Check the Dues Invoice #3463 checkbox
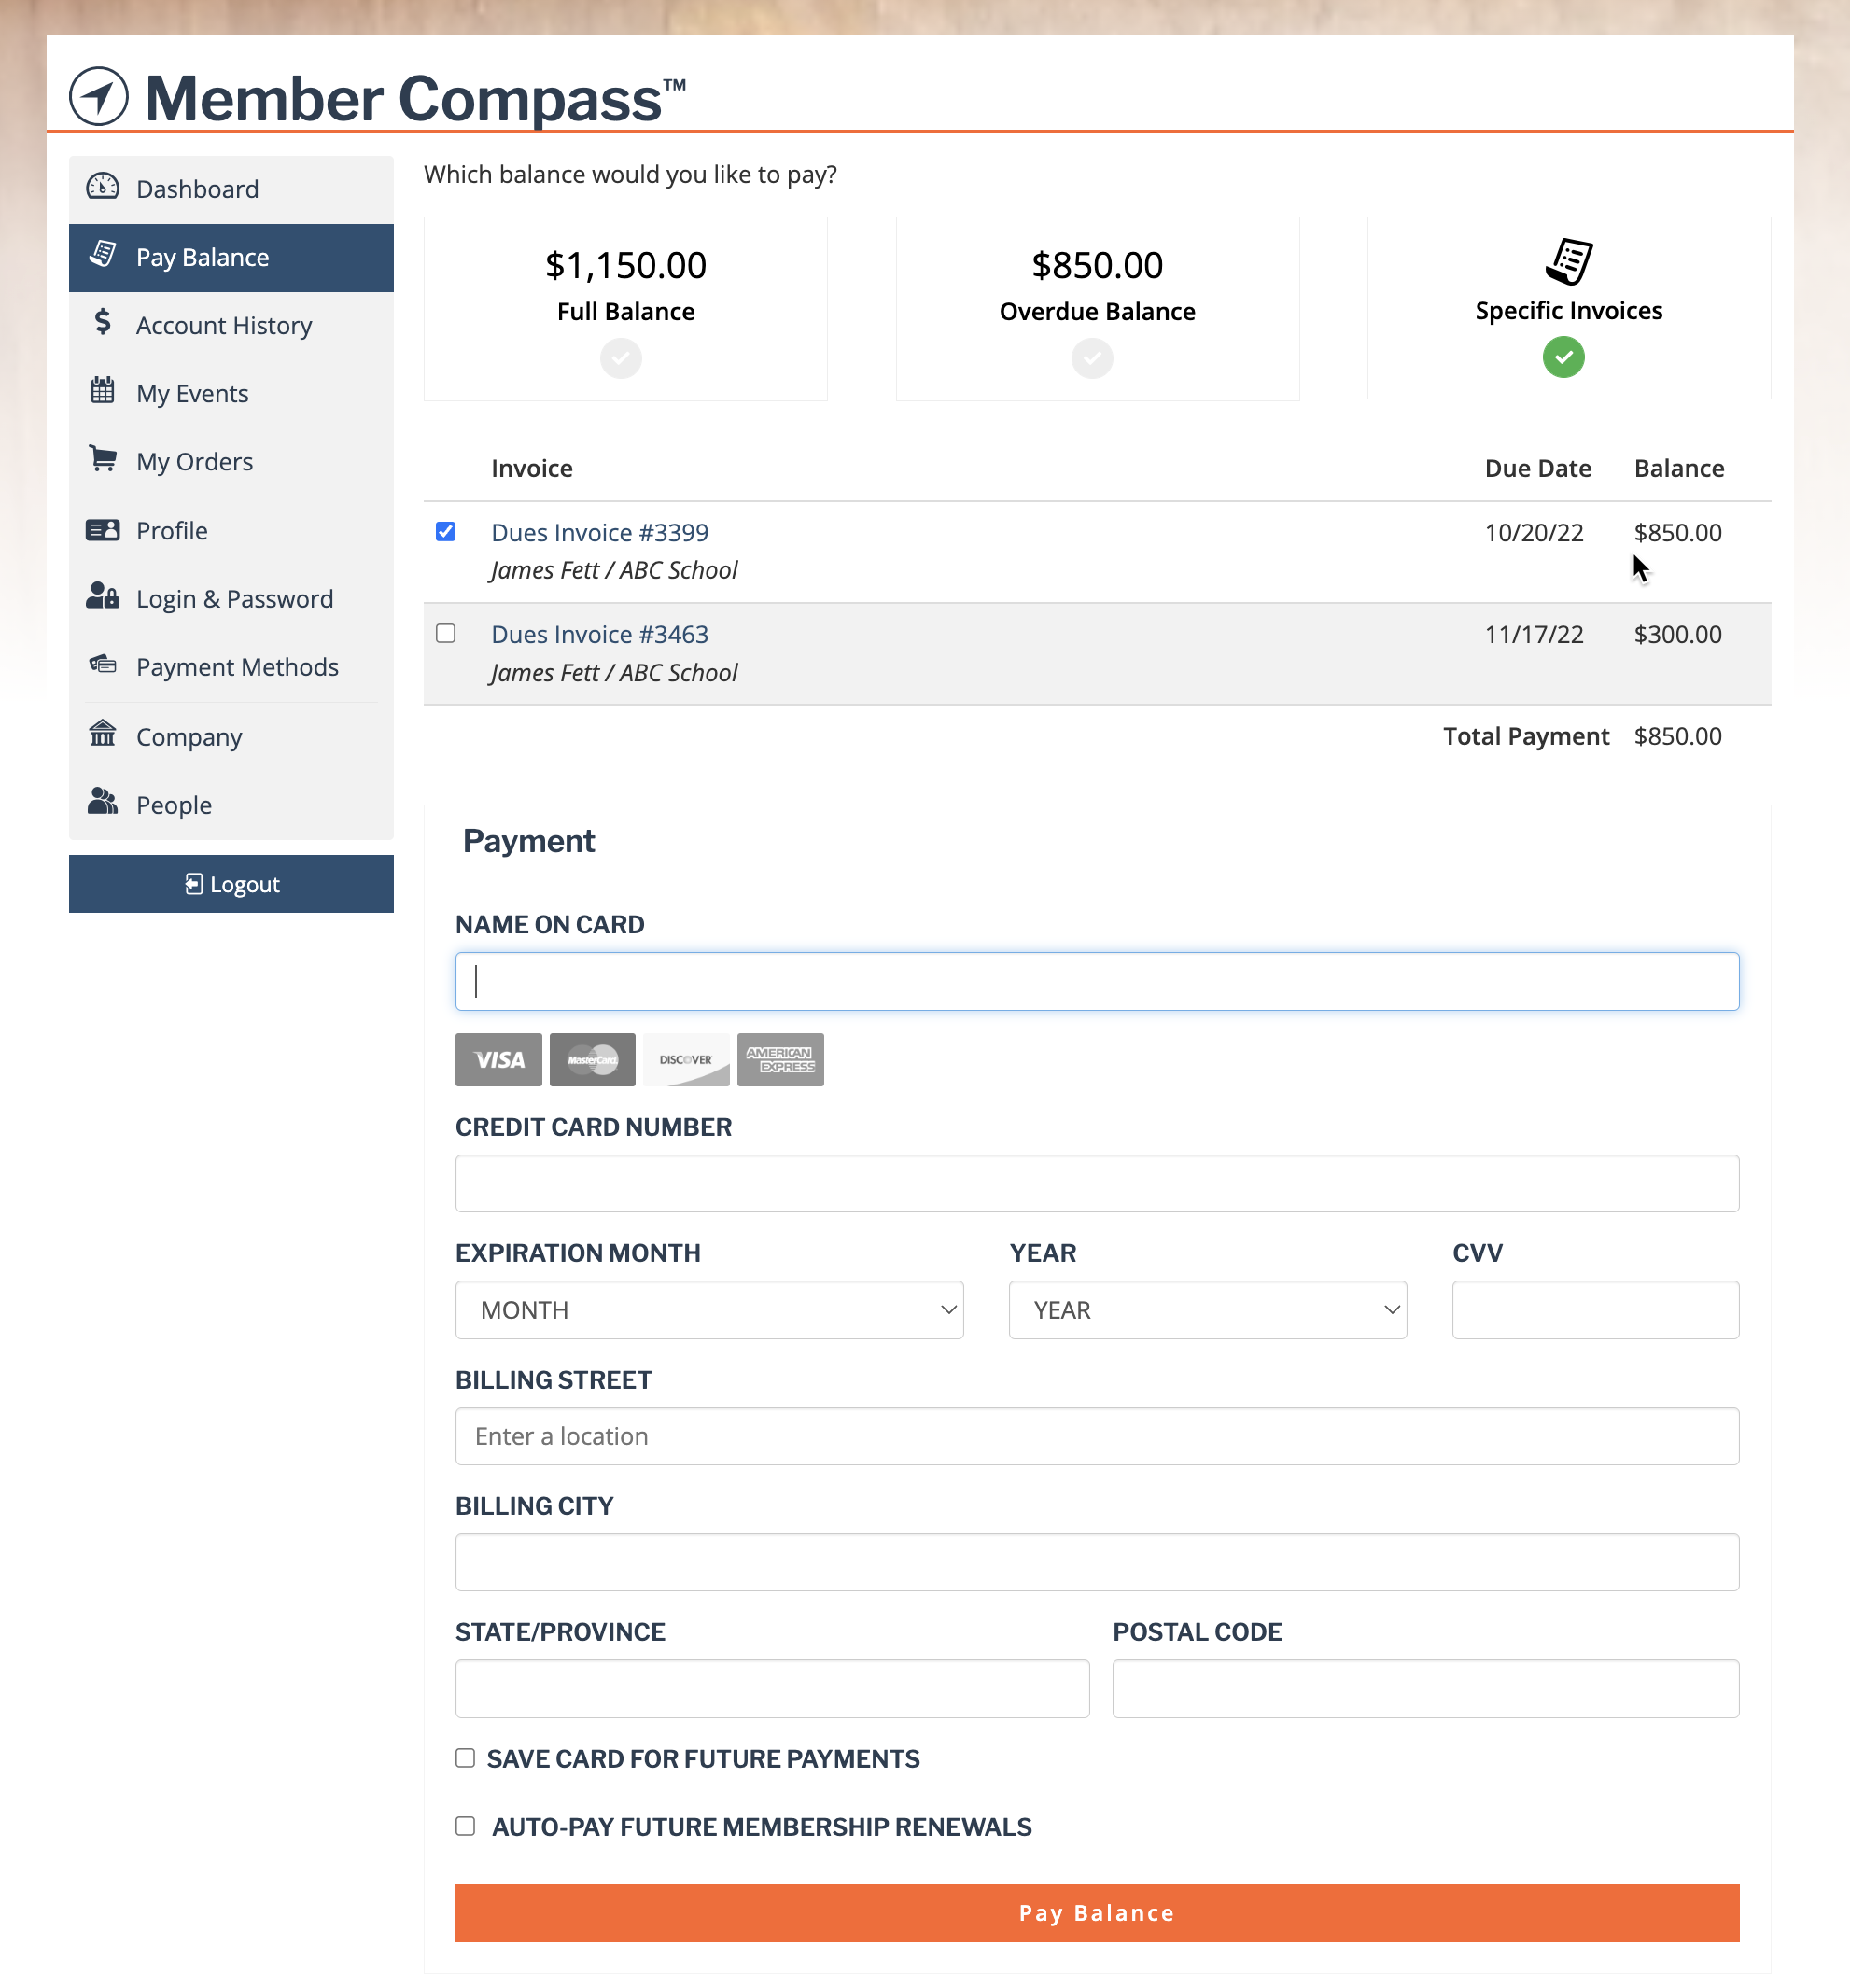The width and height of the screenshot is (1850, 1988). [446, 634]
